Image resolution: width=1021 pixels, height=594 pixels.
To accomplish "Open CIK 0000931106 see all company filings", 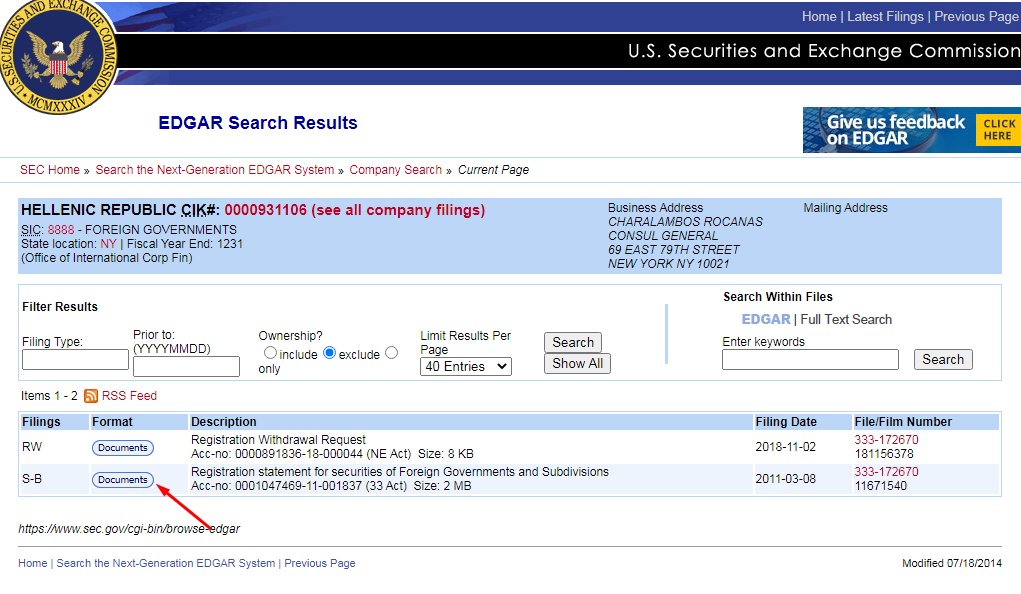I will click(355, 210).
